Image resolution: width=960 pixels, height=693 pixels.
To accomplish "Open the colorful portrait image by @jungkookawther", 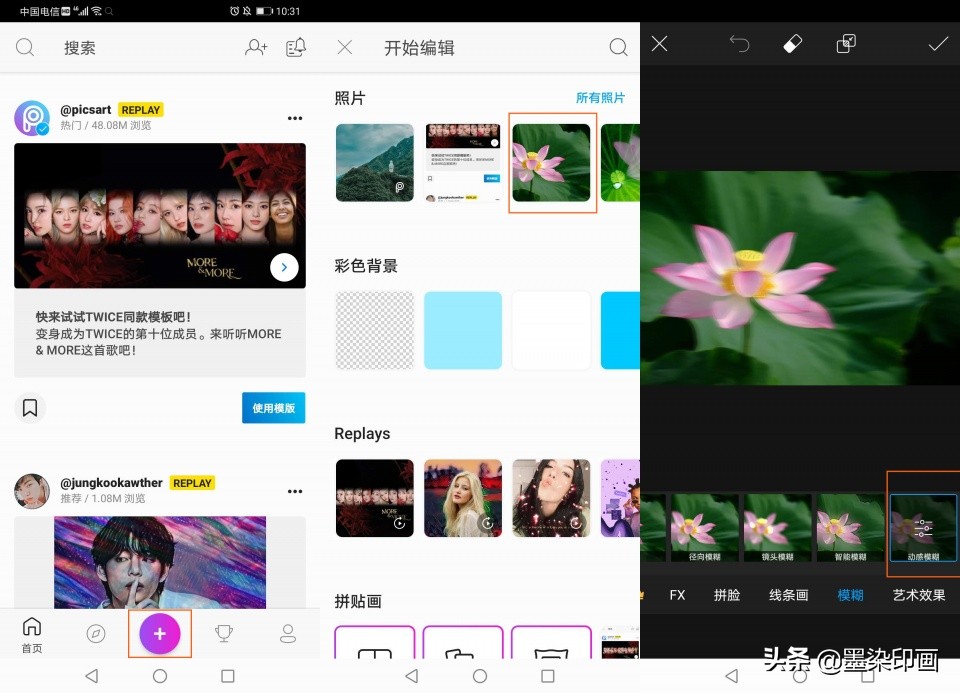I will (x=160, y=563).
